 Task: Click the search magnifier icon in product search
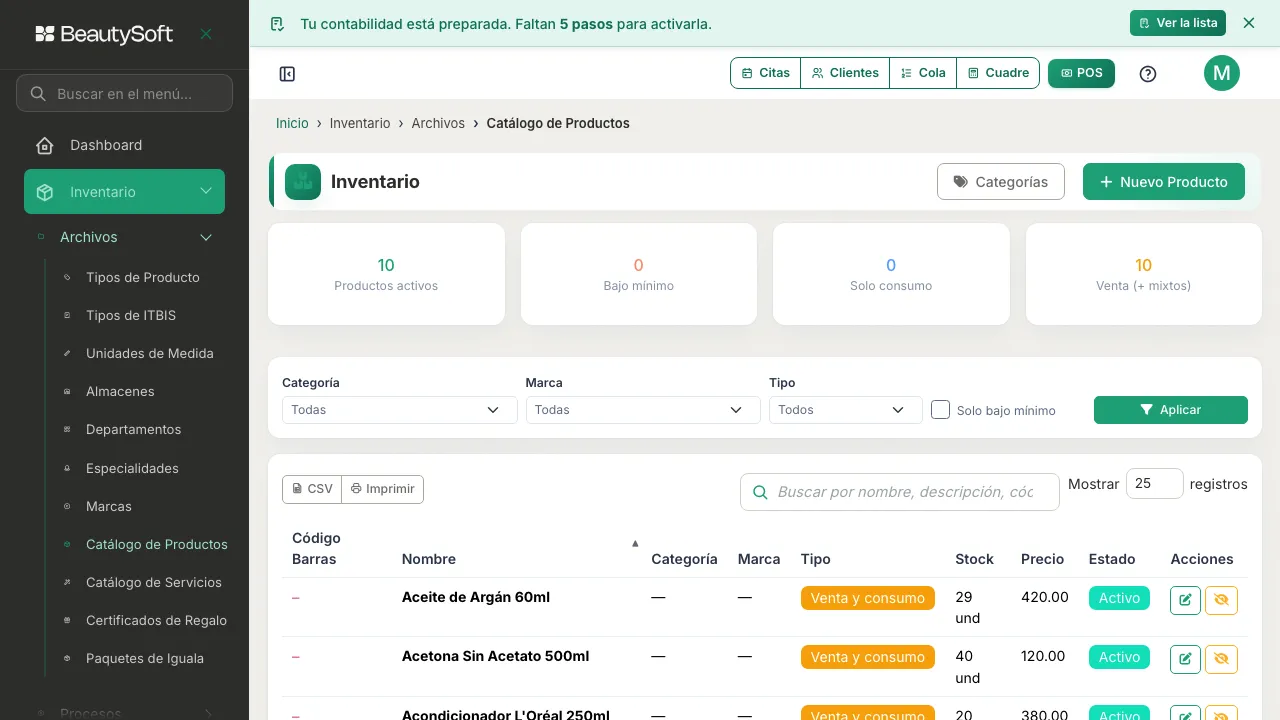[x=760, y=492]
